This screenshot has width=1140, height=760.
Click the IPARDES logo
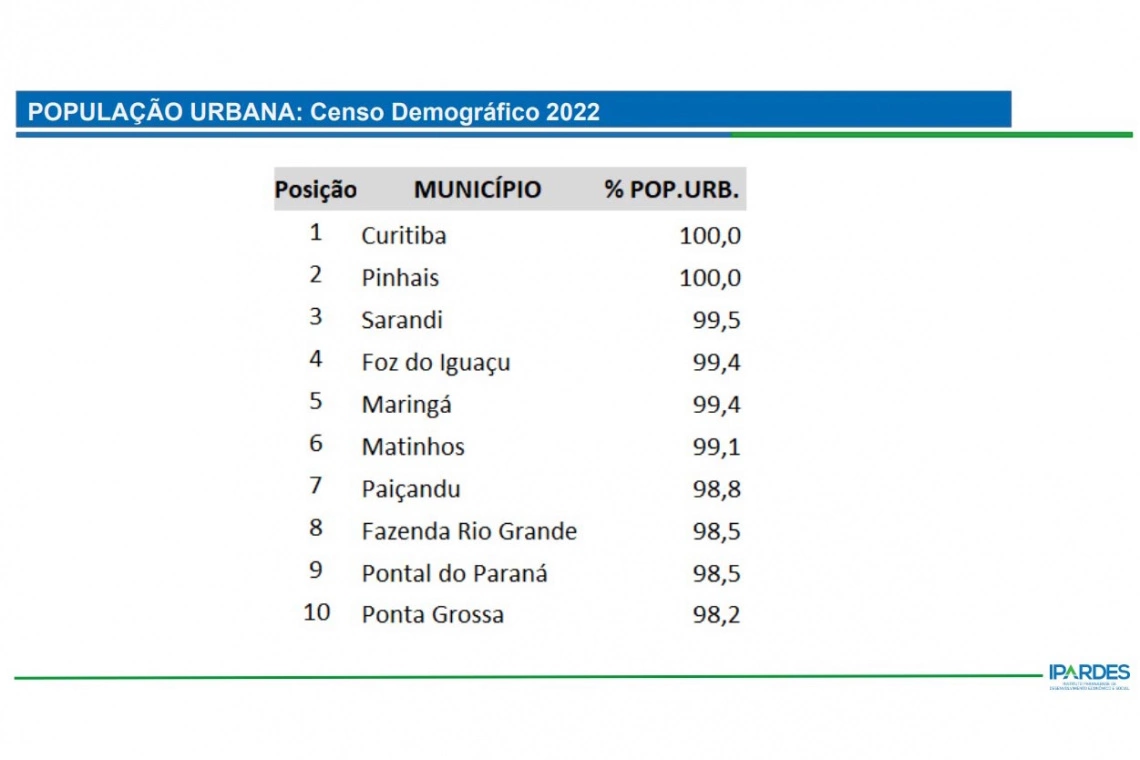(x=1089, y=675)
